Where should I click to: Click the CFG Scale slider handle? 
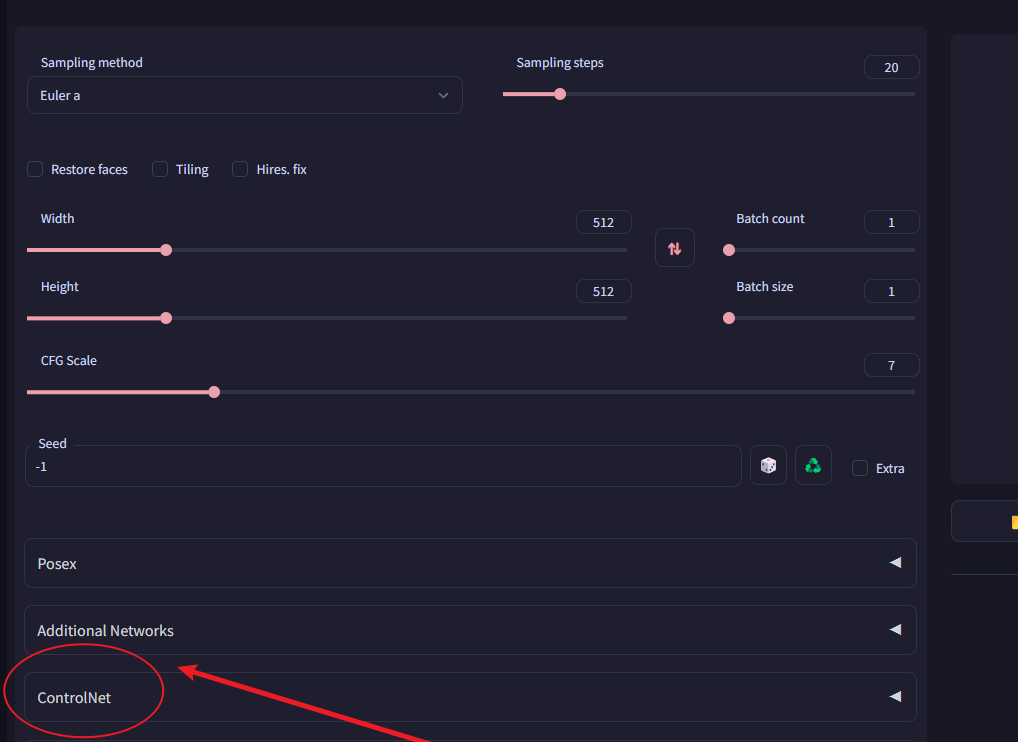214,392
